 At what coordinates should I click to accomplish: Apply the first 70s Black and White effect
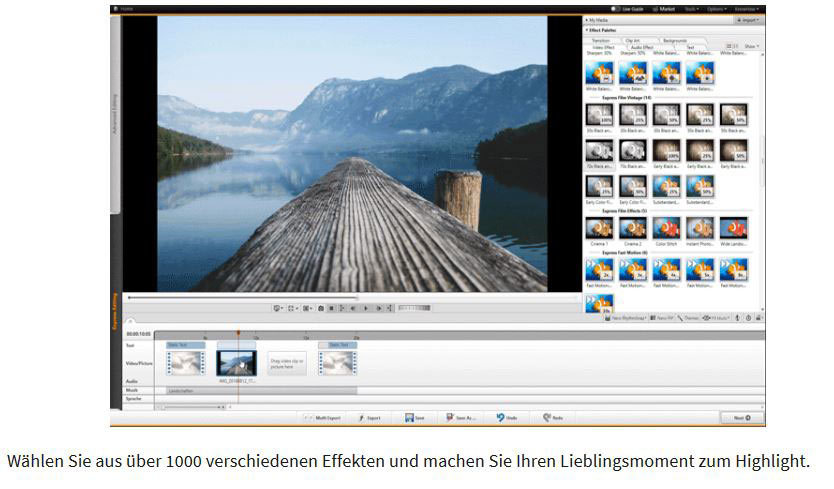[599, 151]
